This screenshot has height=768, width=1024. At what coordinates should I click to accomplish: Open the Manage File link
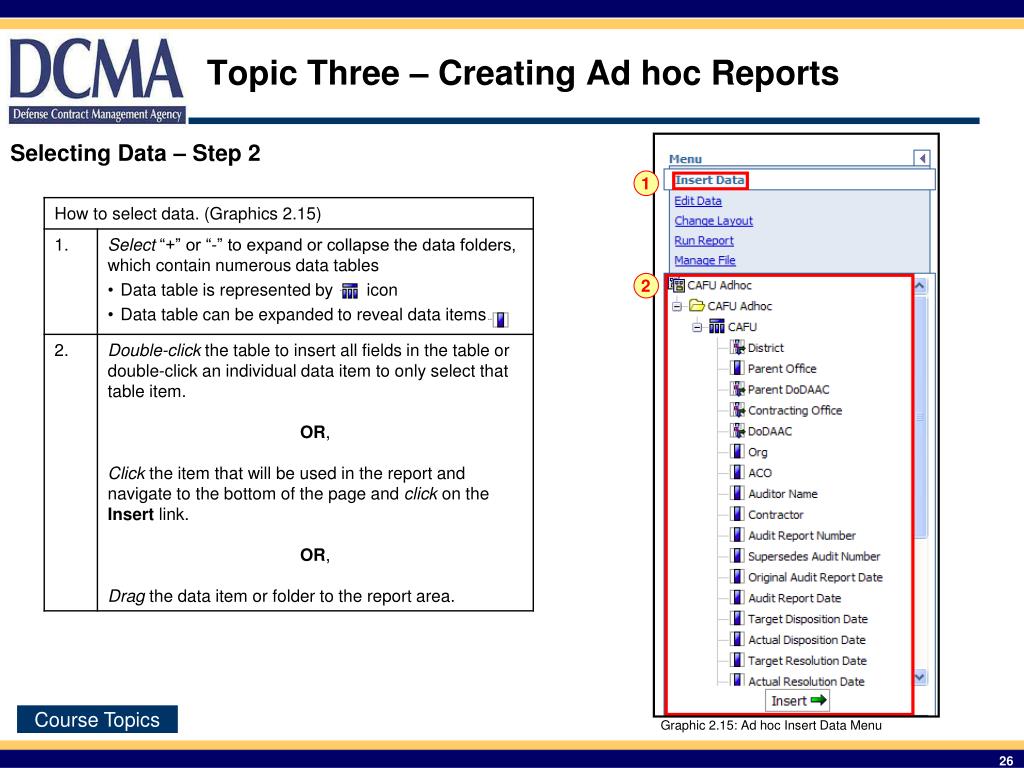(x=705, y=260)
